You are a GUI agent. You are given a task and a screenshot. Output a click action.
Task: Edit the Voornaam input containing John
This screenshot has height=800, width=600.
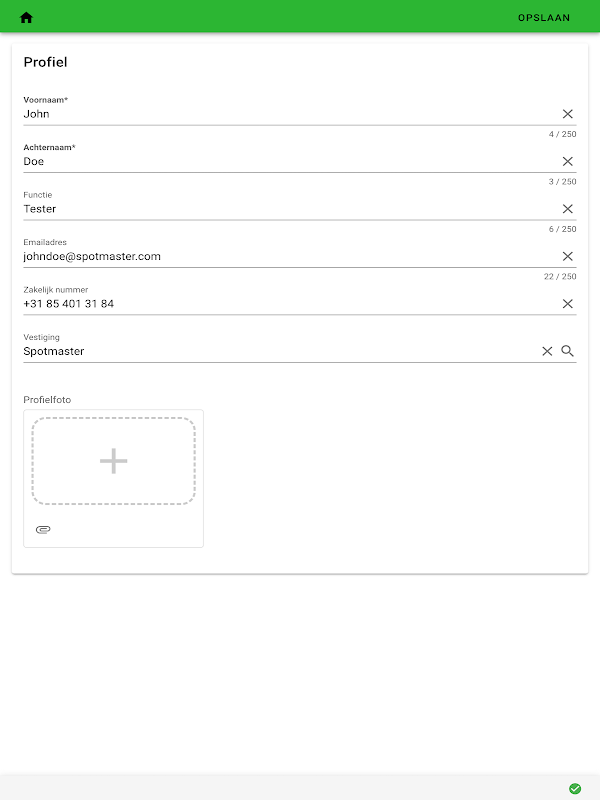tap(280, 114)
